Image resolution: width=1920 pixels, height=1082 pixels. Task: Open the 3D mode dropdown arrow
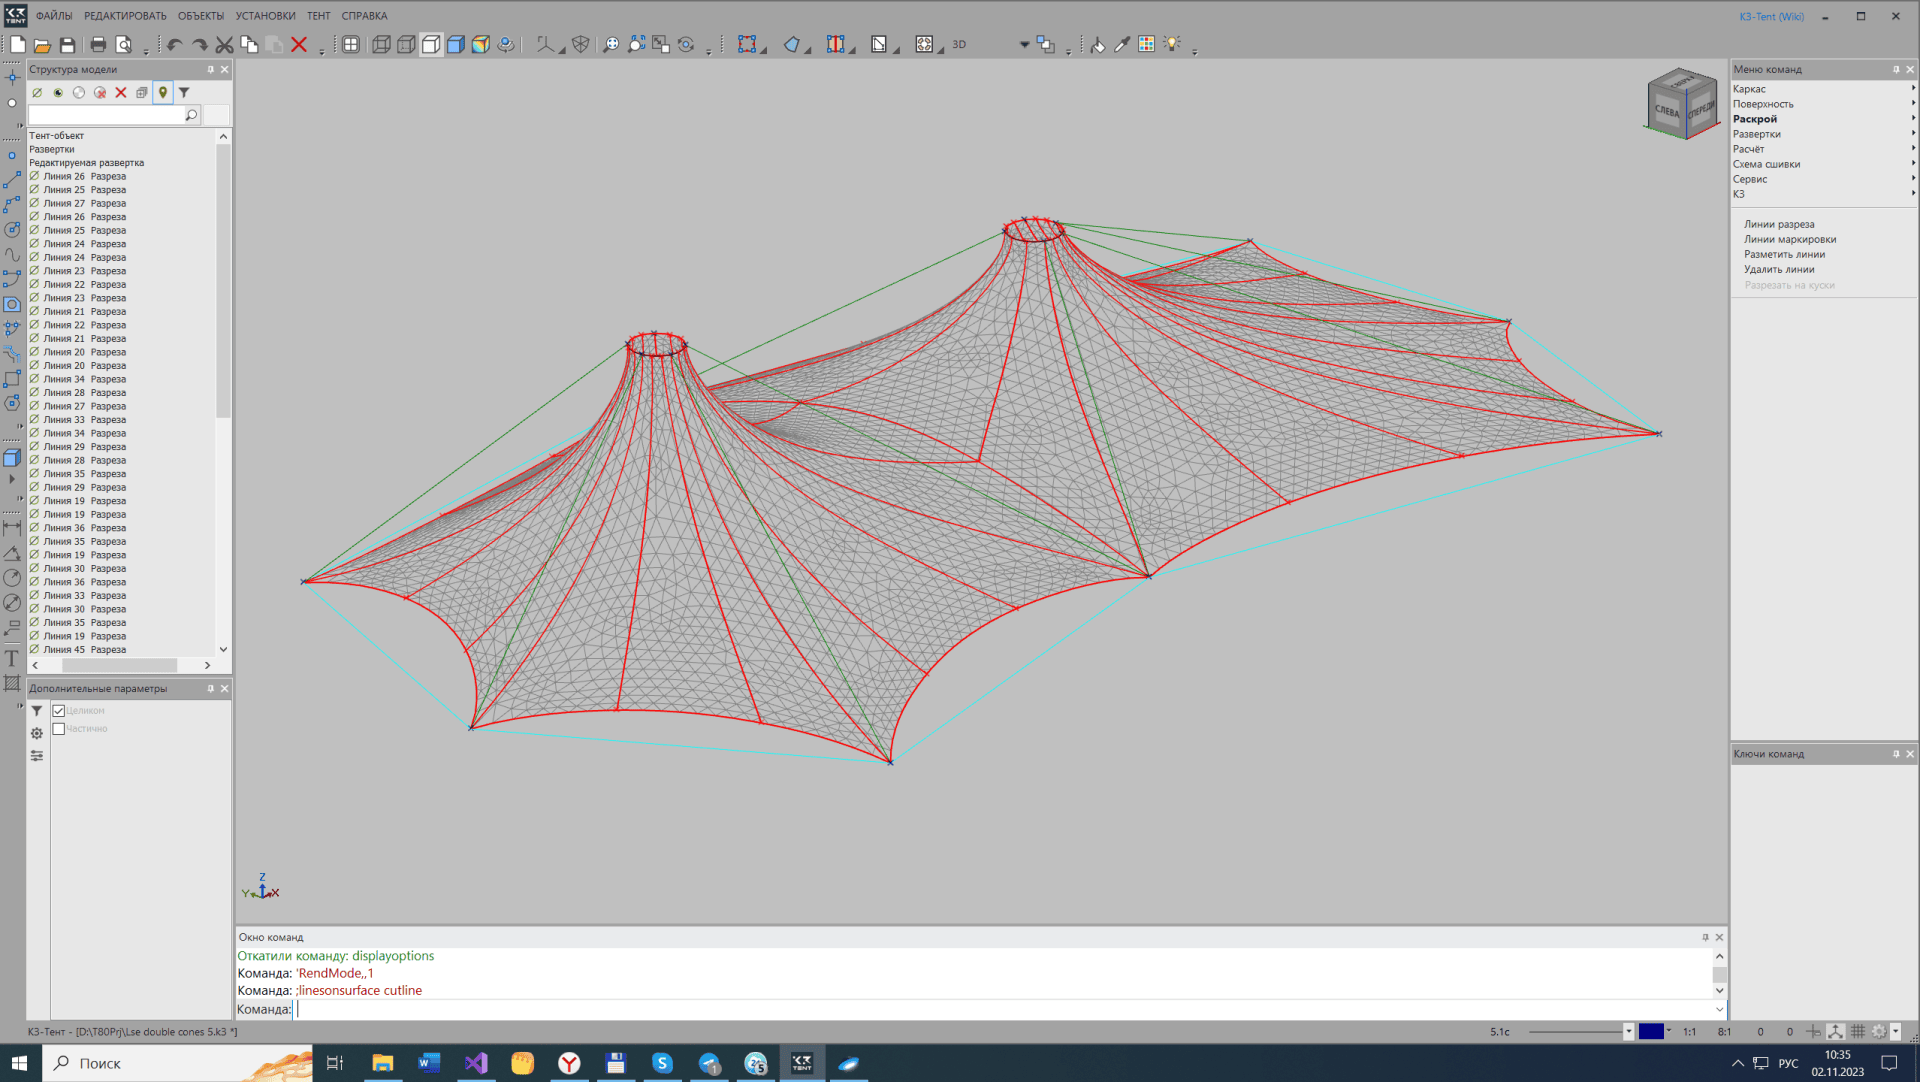(x=1024, y=44)
